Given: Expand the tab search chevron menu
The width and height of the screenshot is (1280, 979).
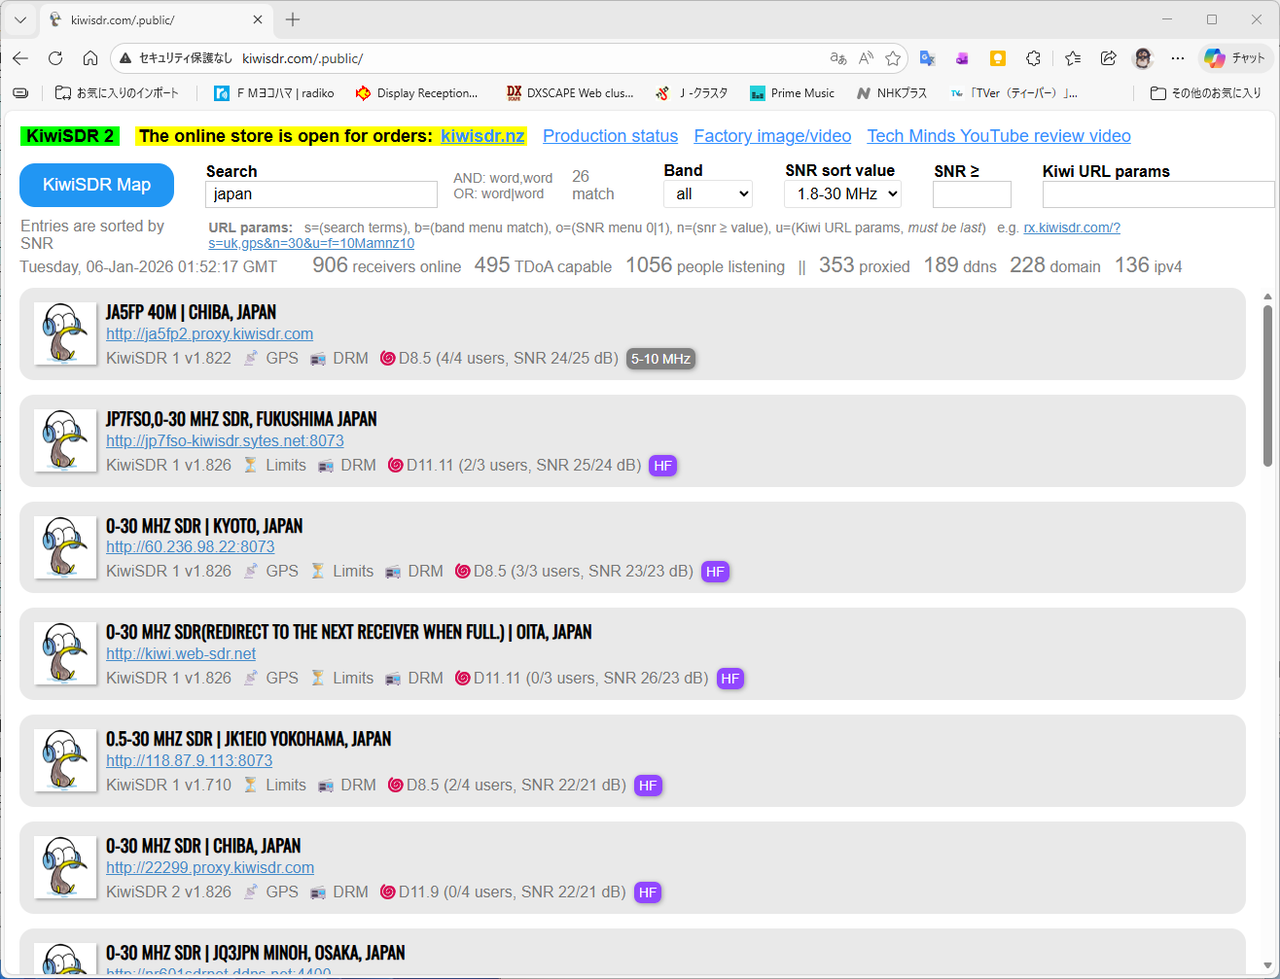Looking at the screenshot, I should pyautogui.click(x=20, y=20).
